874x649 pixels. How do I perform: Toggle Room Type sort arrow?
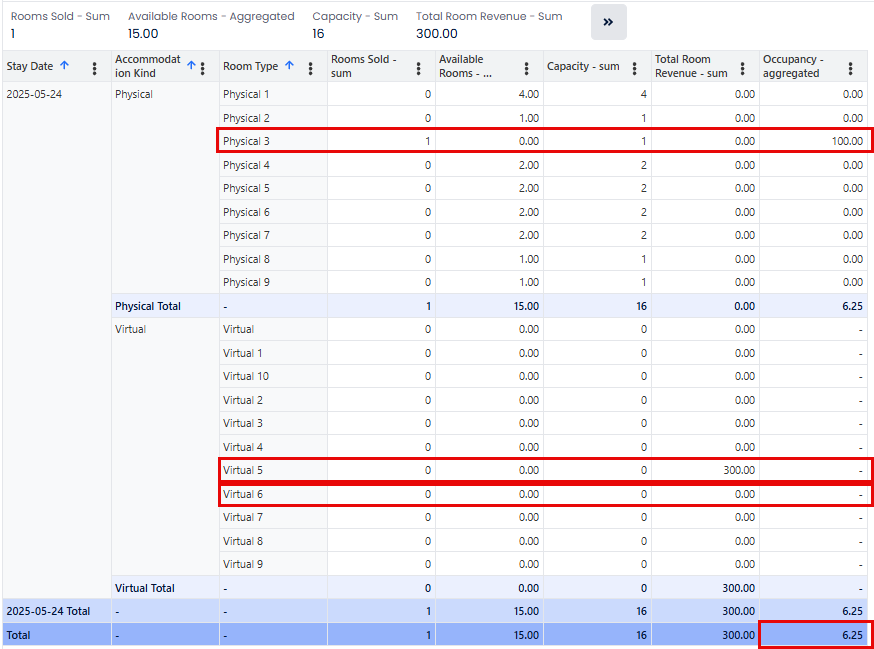(x=289, y=66)
